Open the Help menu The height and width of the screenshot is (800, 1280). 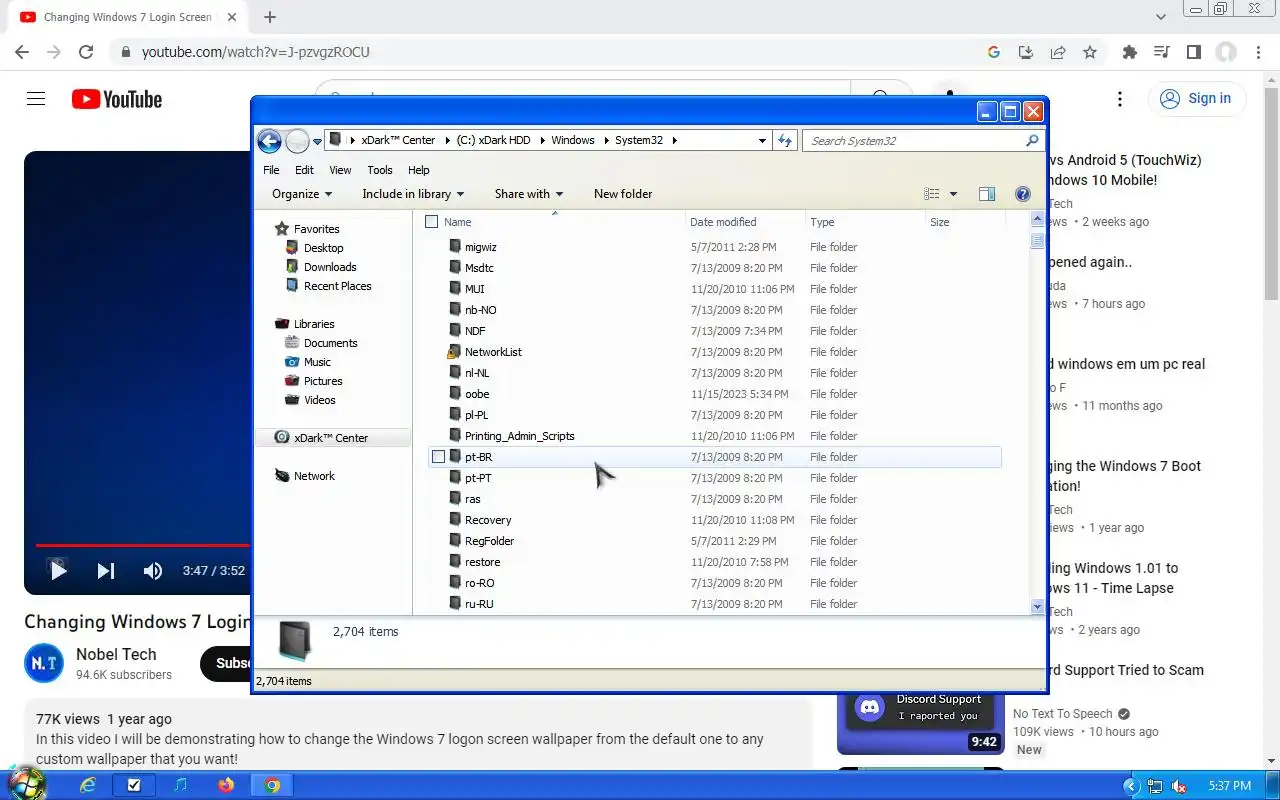click(x=418, y=170)
